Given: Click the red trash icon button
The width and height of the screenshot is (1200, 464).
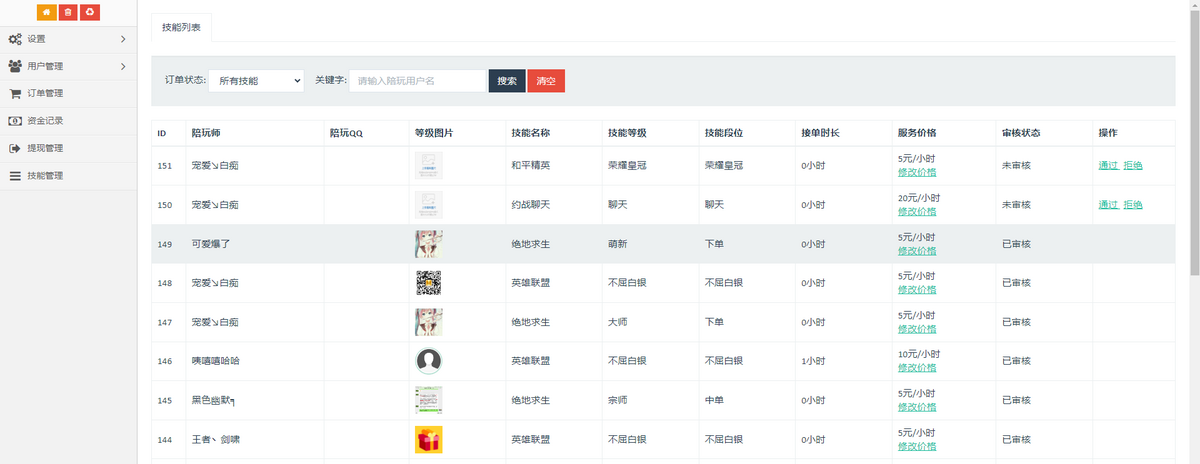Looking at the screenshot, I should point(68,12).
